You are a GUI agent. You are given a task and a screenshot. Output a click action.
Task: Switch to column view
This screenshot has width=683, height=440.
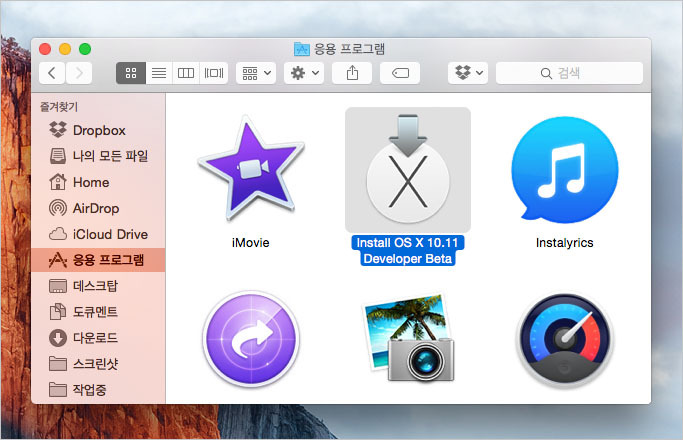coord(186,73)
